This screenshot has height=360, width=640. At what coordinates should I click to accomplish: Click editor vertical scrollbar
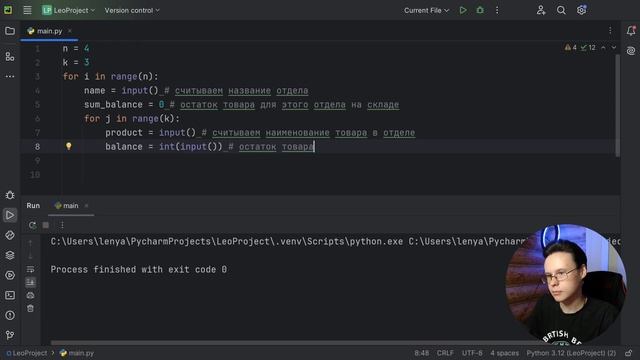[618, 105]
